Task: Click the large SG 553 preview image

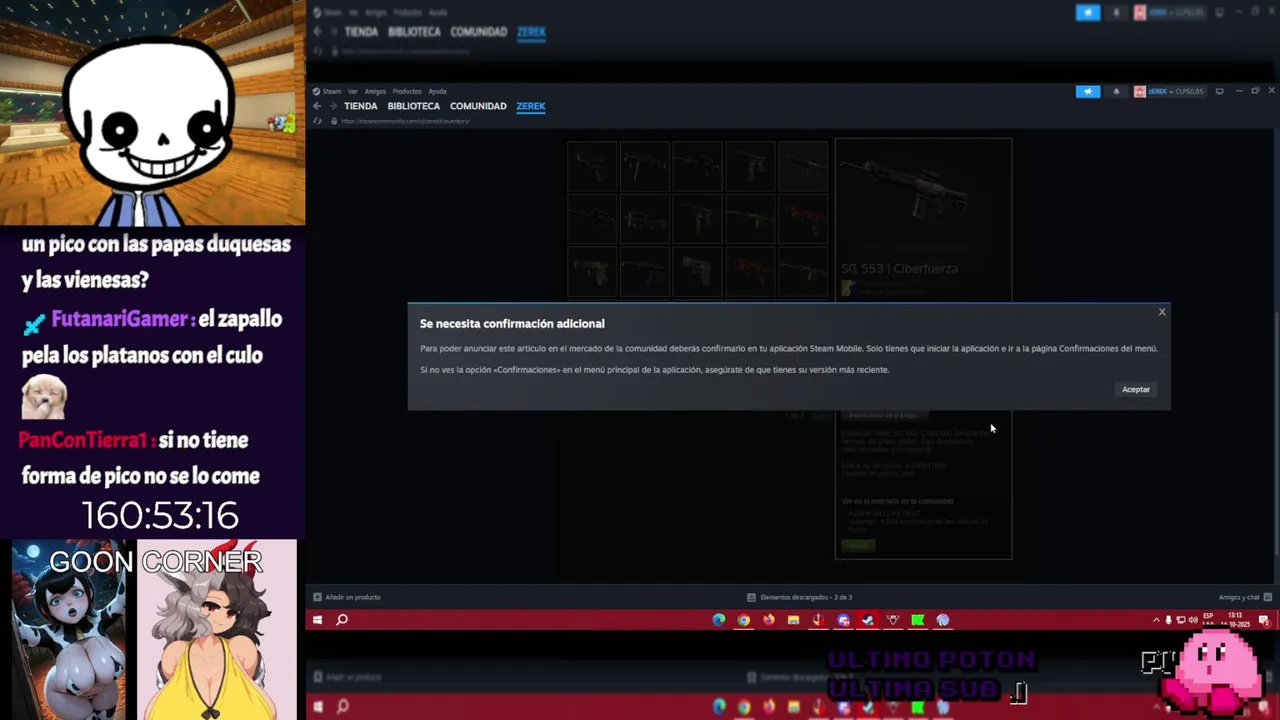Action: pos(923,197)
